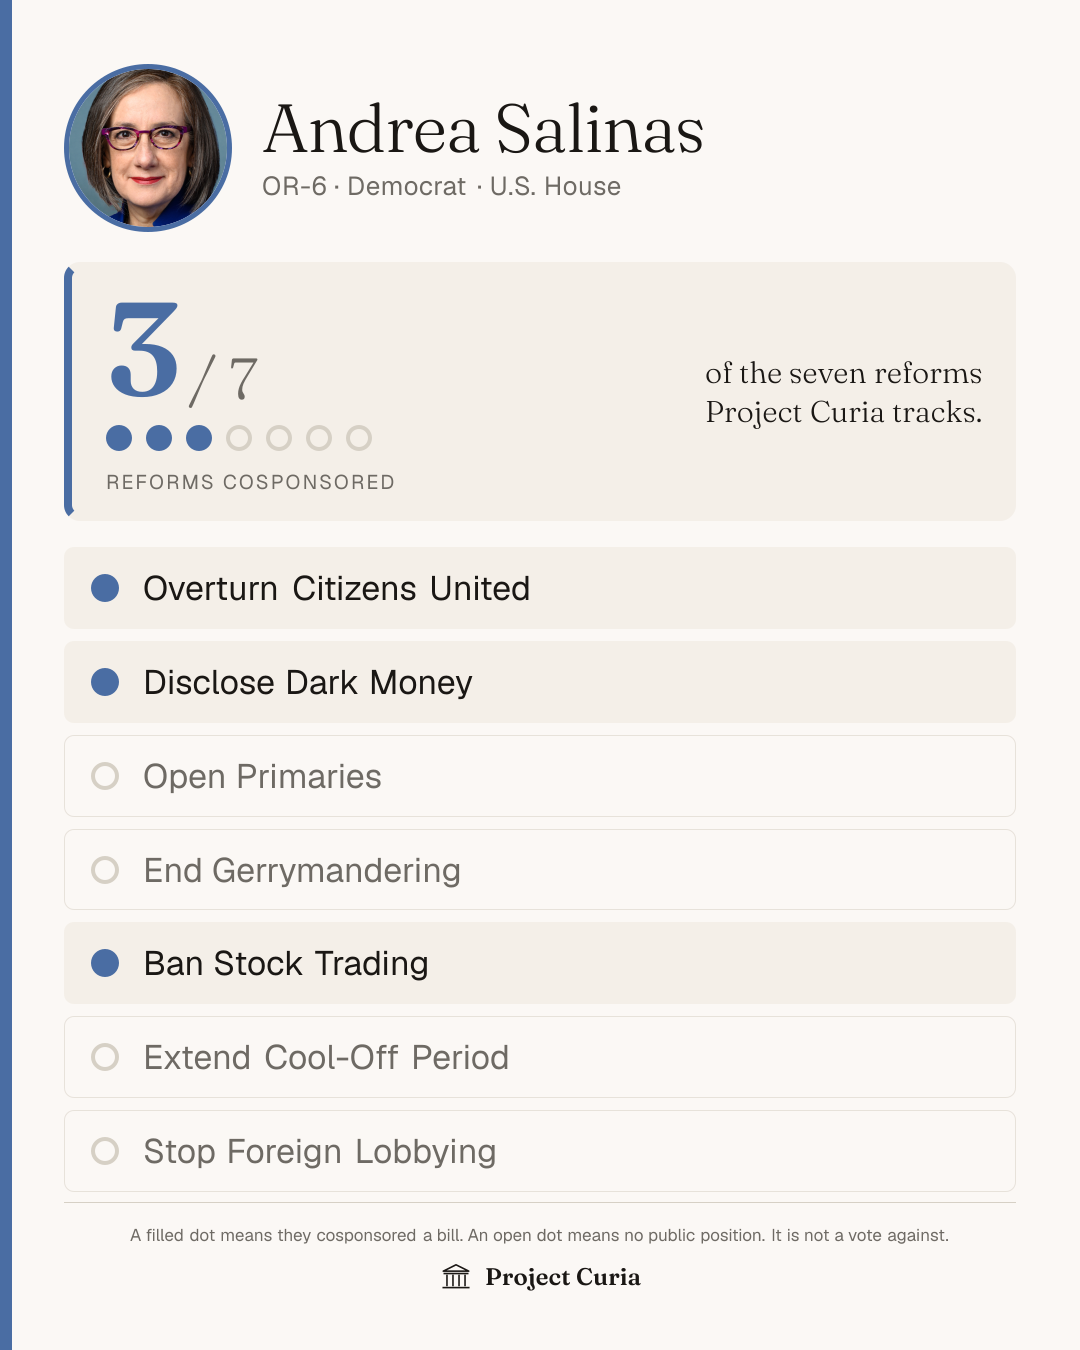
Task: Click the filled dot beside Overturn Citizens United
Action: point(105,588)
